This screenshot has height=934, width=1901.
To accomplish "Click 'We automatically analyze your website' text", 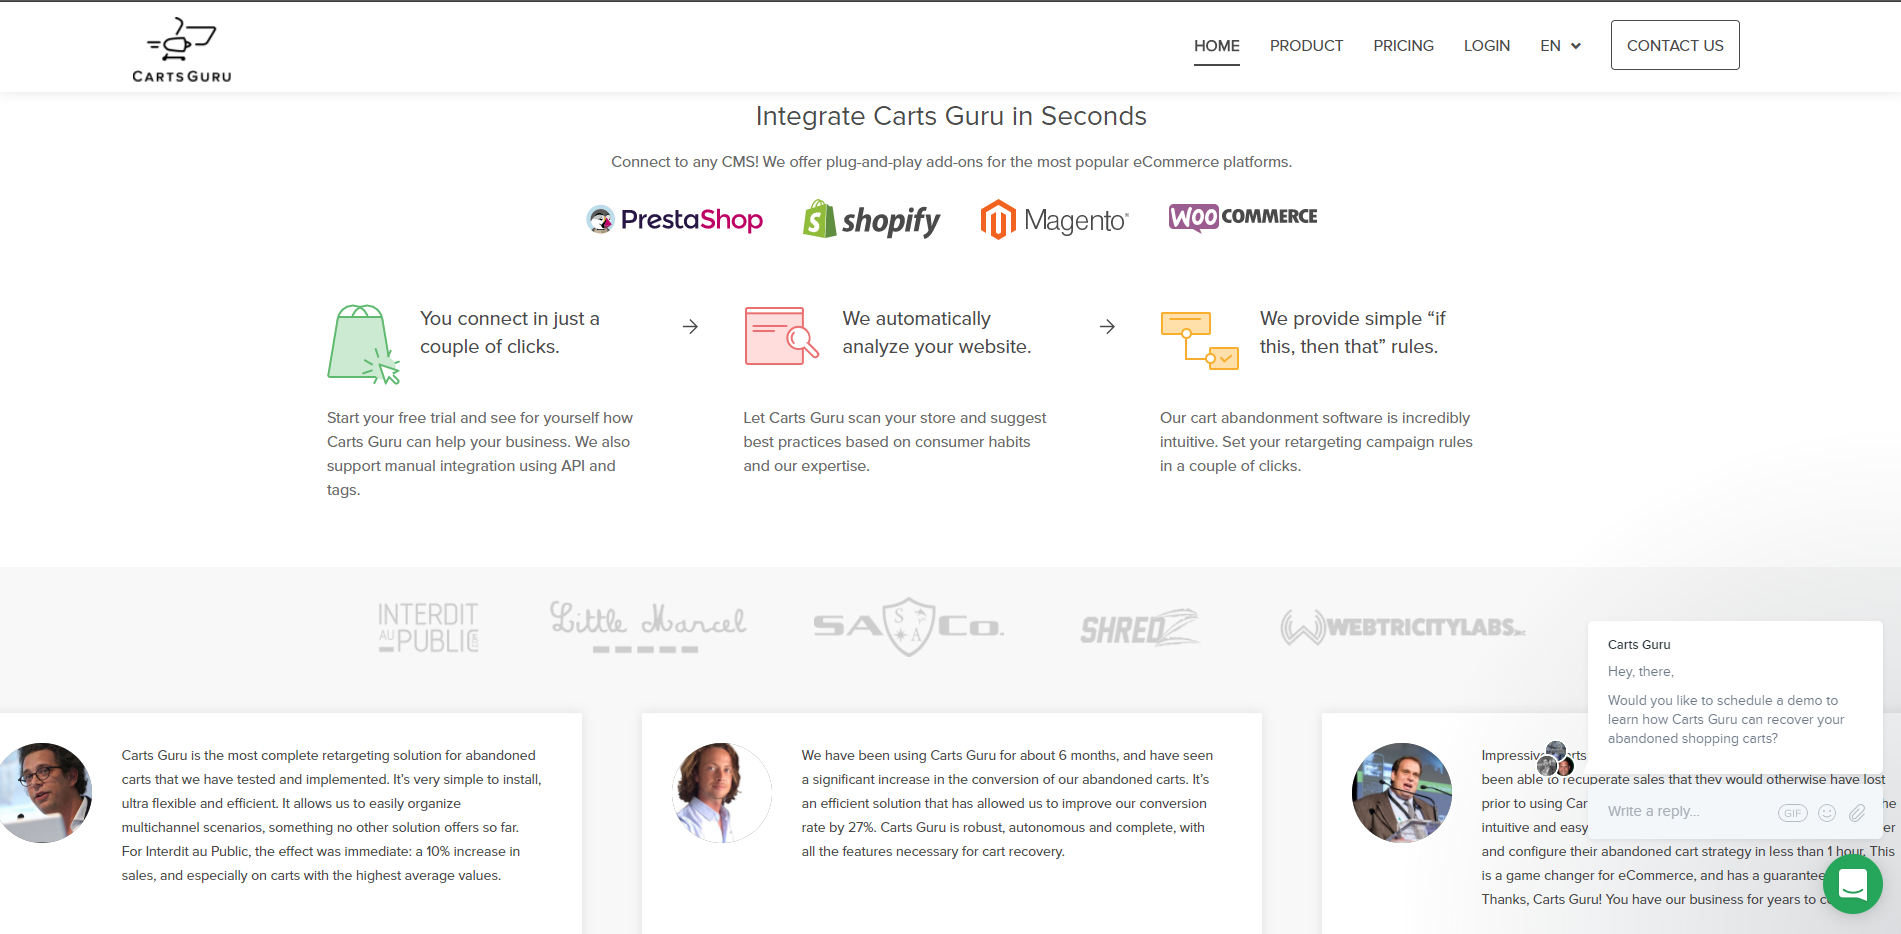I will [x=937, y=332].
